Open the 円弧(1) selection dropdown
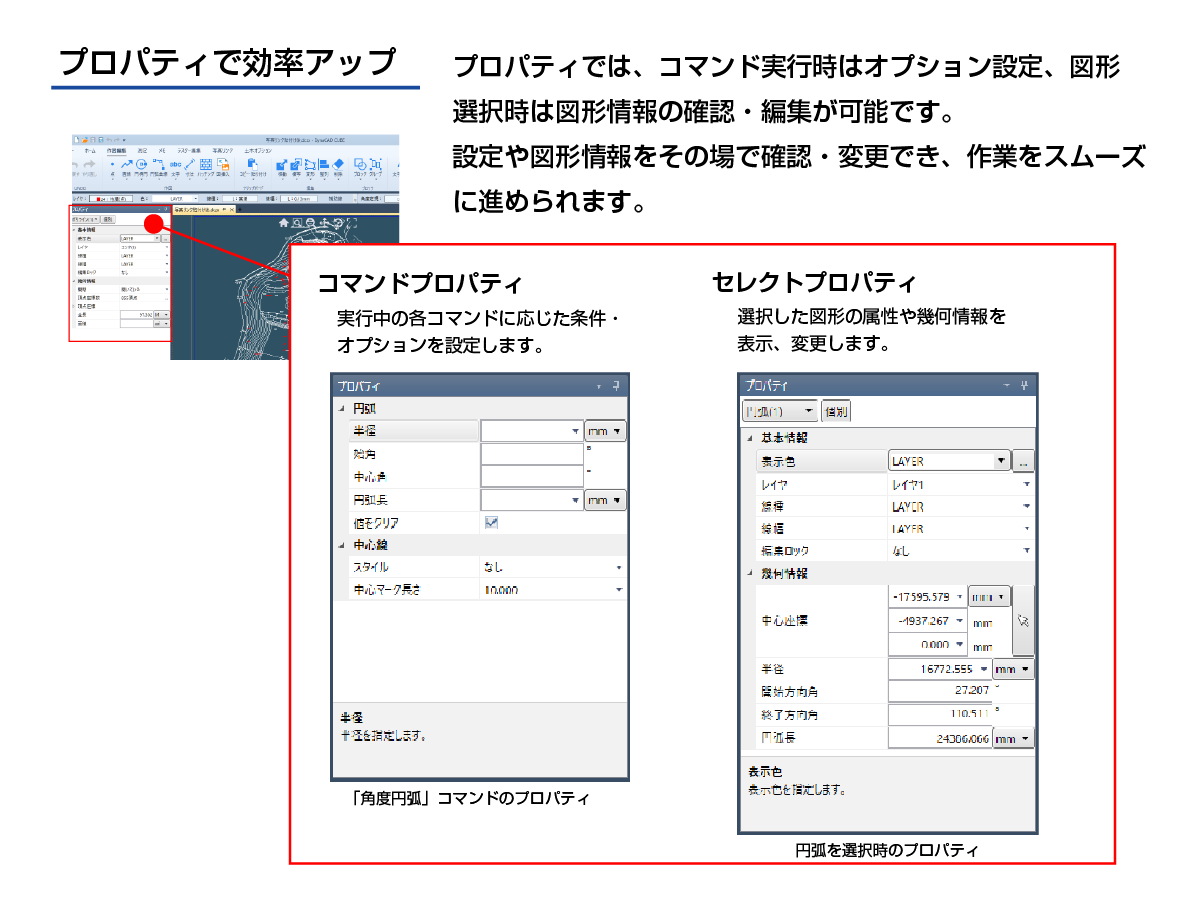This screenshot has height=900, width=1200. point(779,412)
